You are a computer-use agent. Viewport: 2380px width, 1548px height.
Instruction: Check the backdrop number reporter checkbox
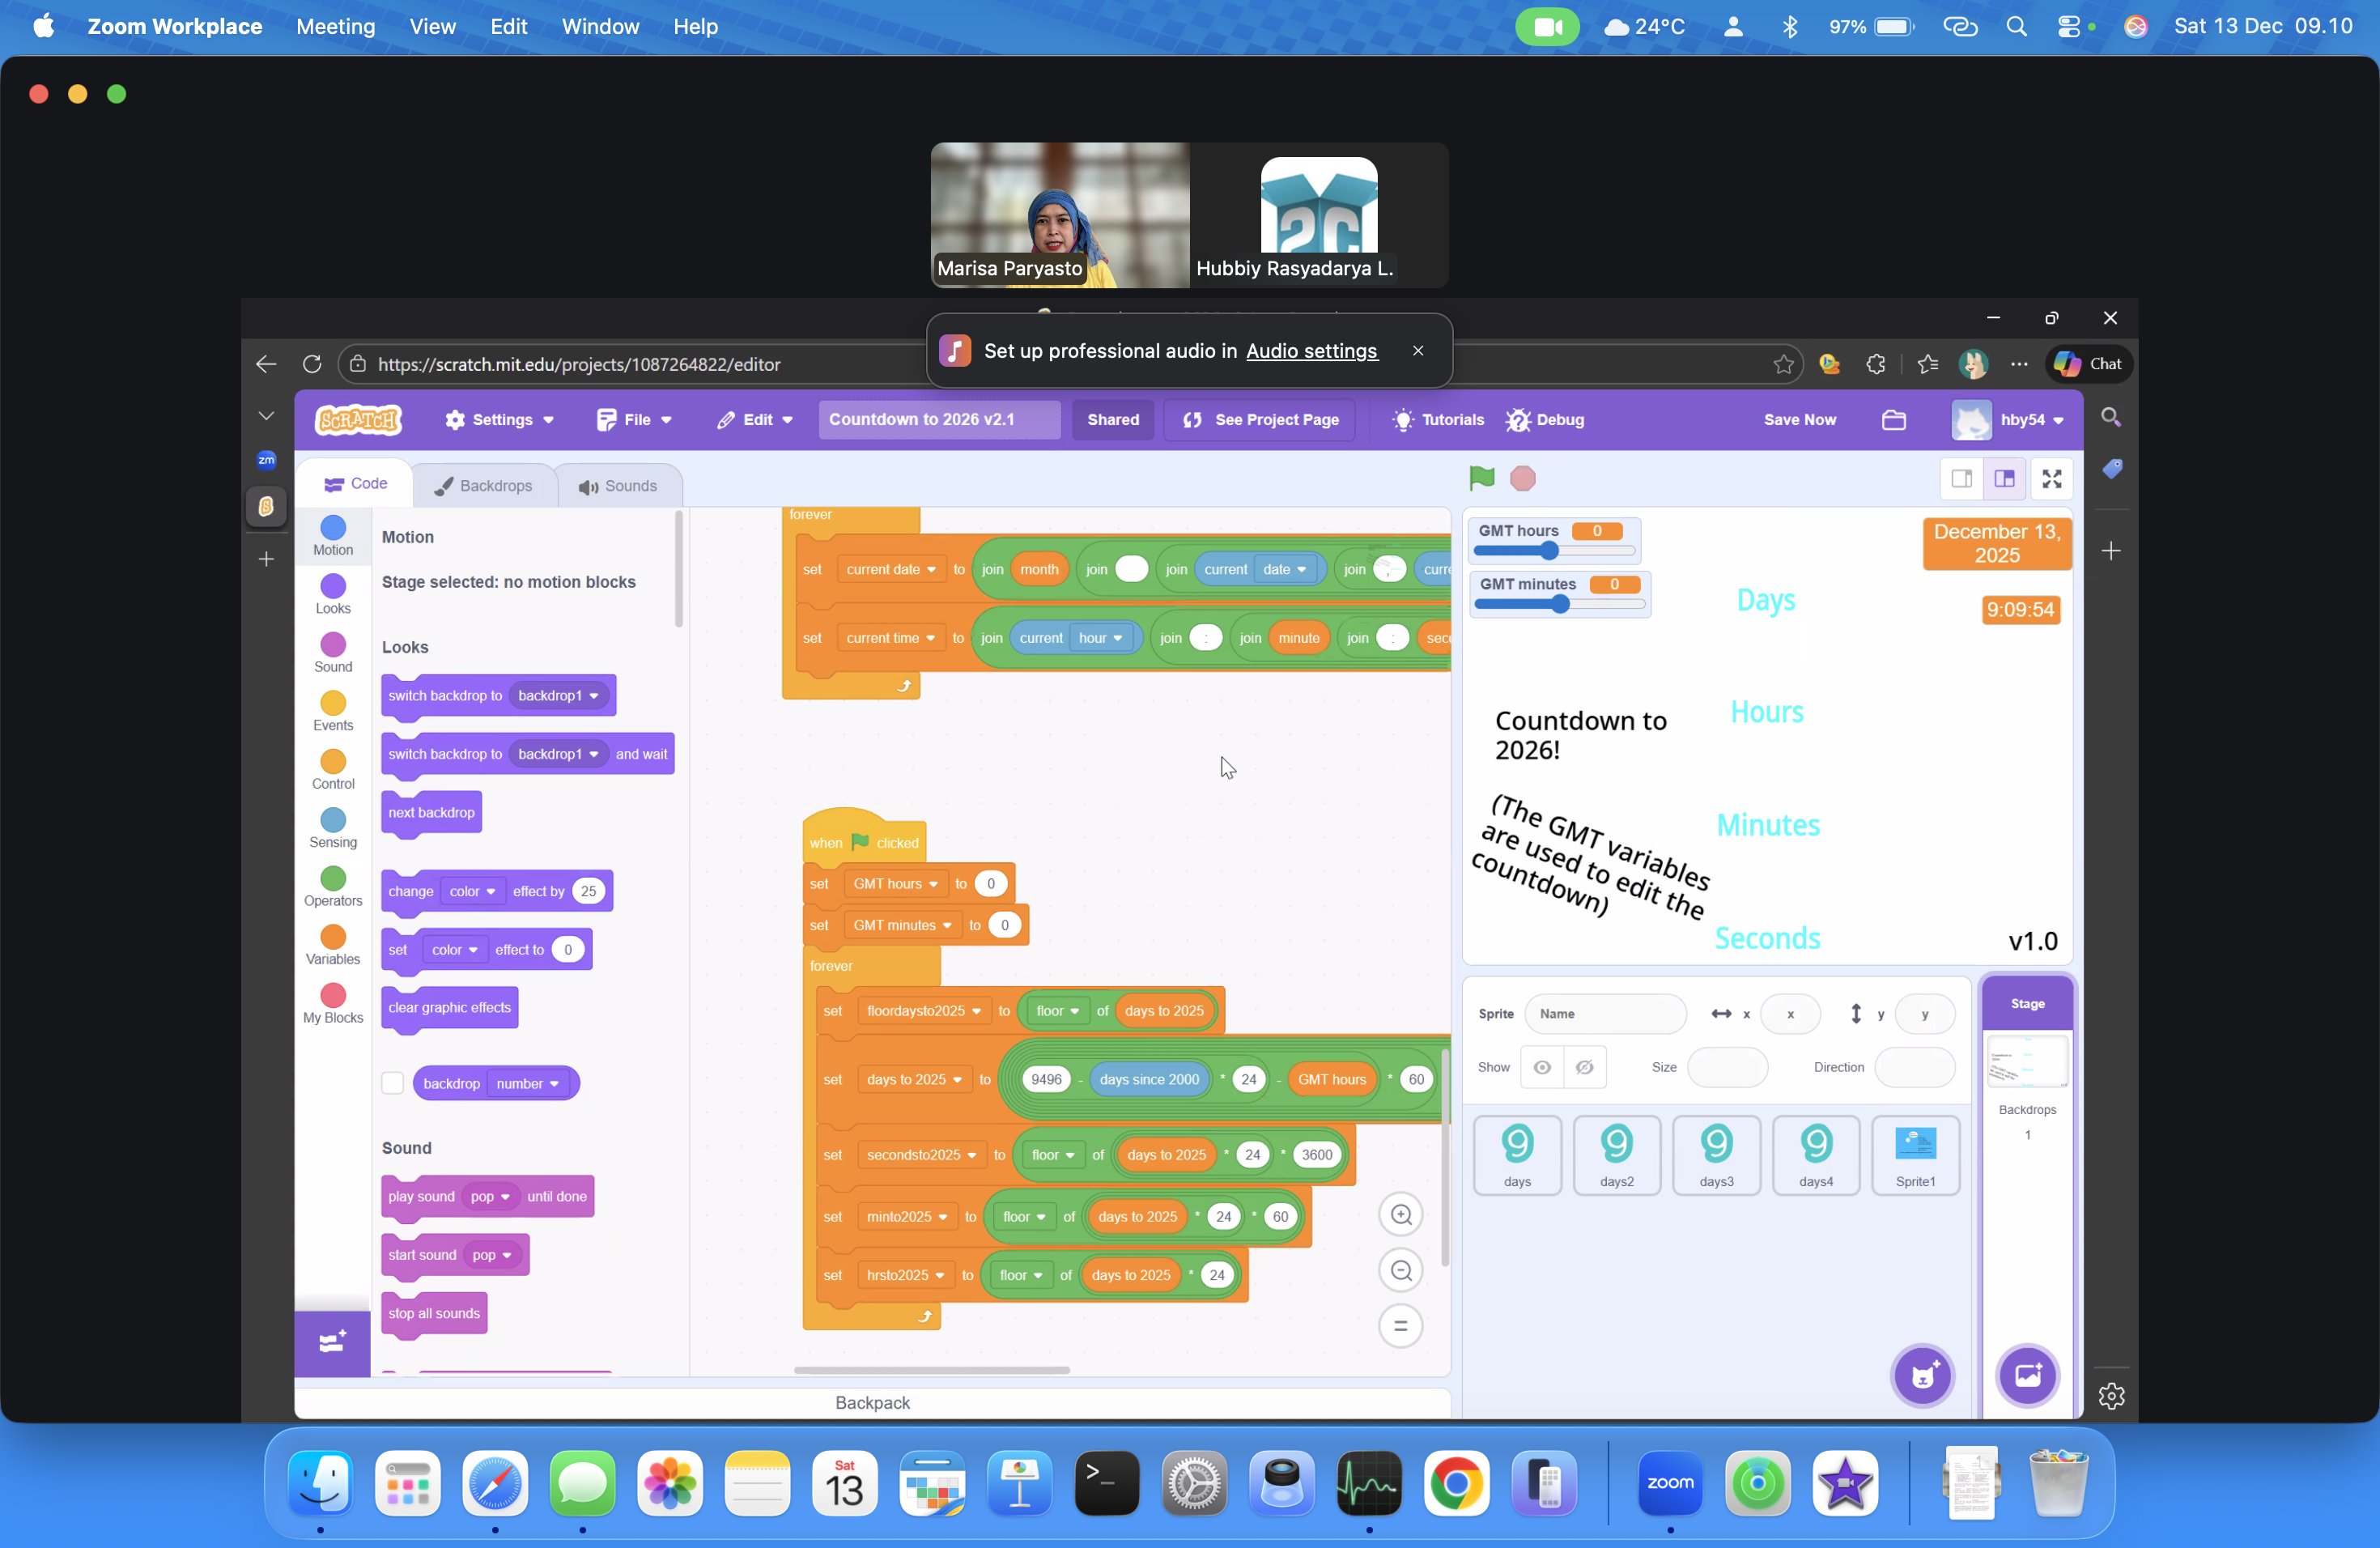(392, 1083)
